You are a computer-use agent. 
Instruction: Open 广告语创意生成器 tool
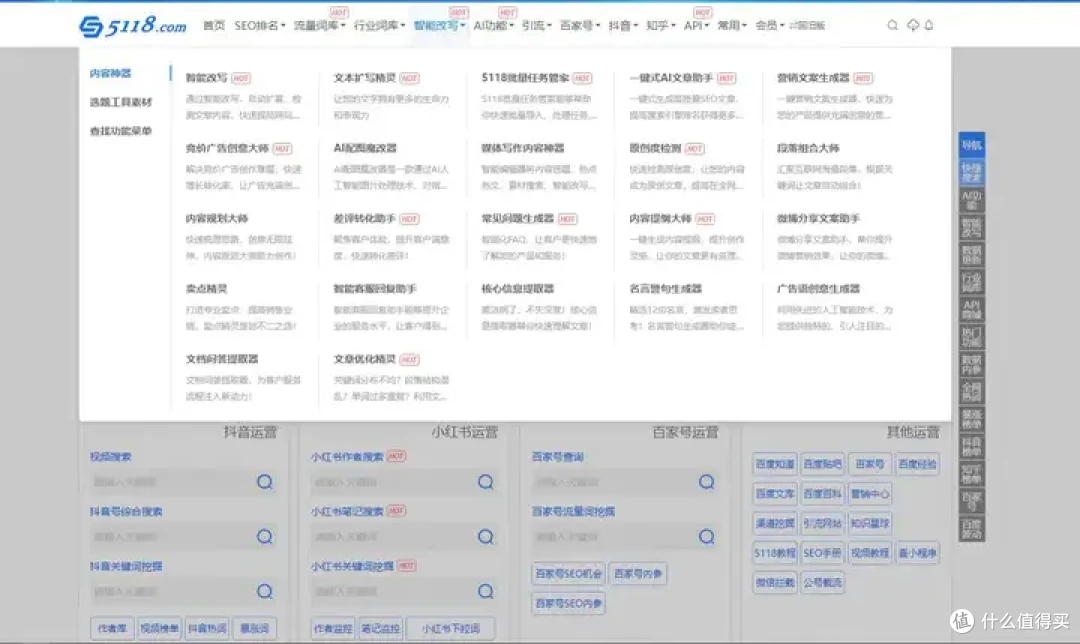[x=818, y=289]
